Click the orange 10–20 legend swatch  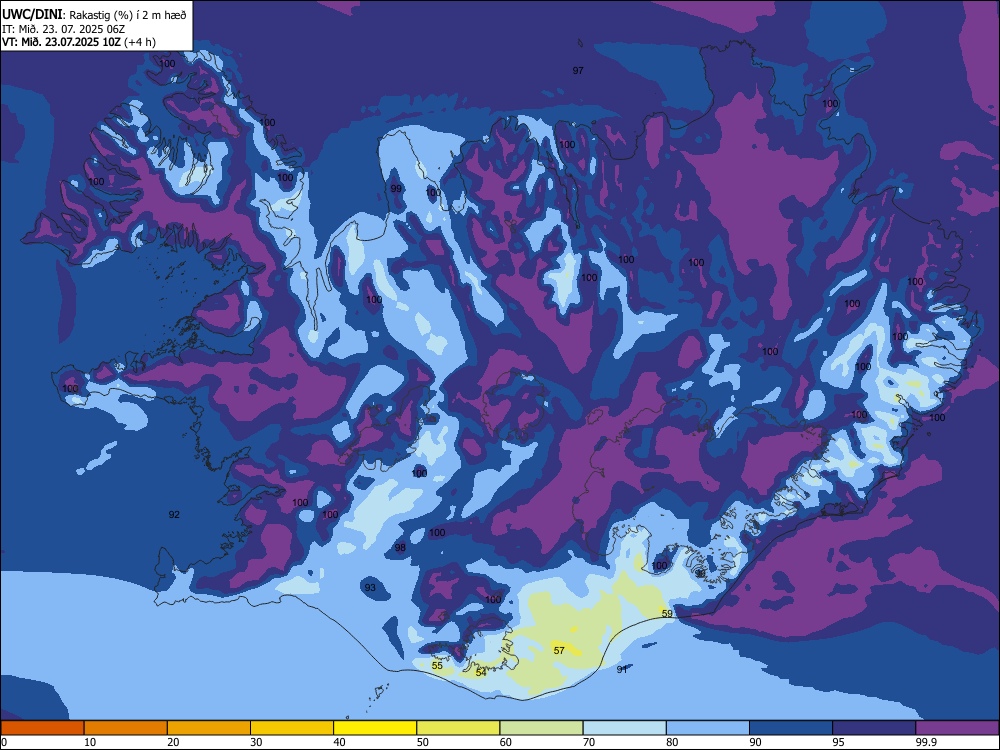click(126, 728)
